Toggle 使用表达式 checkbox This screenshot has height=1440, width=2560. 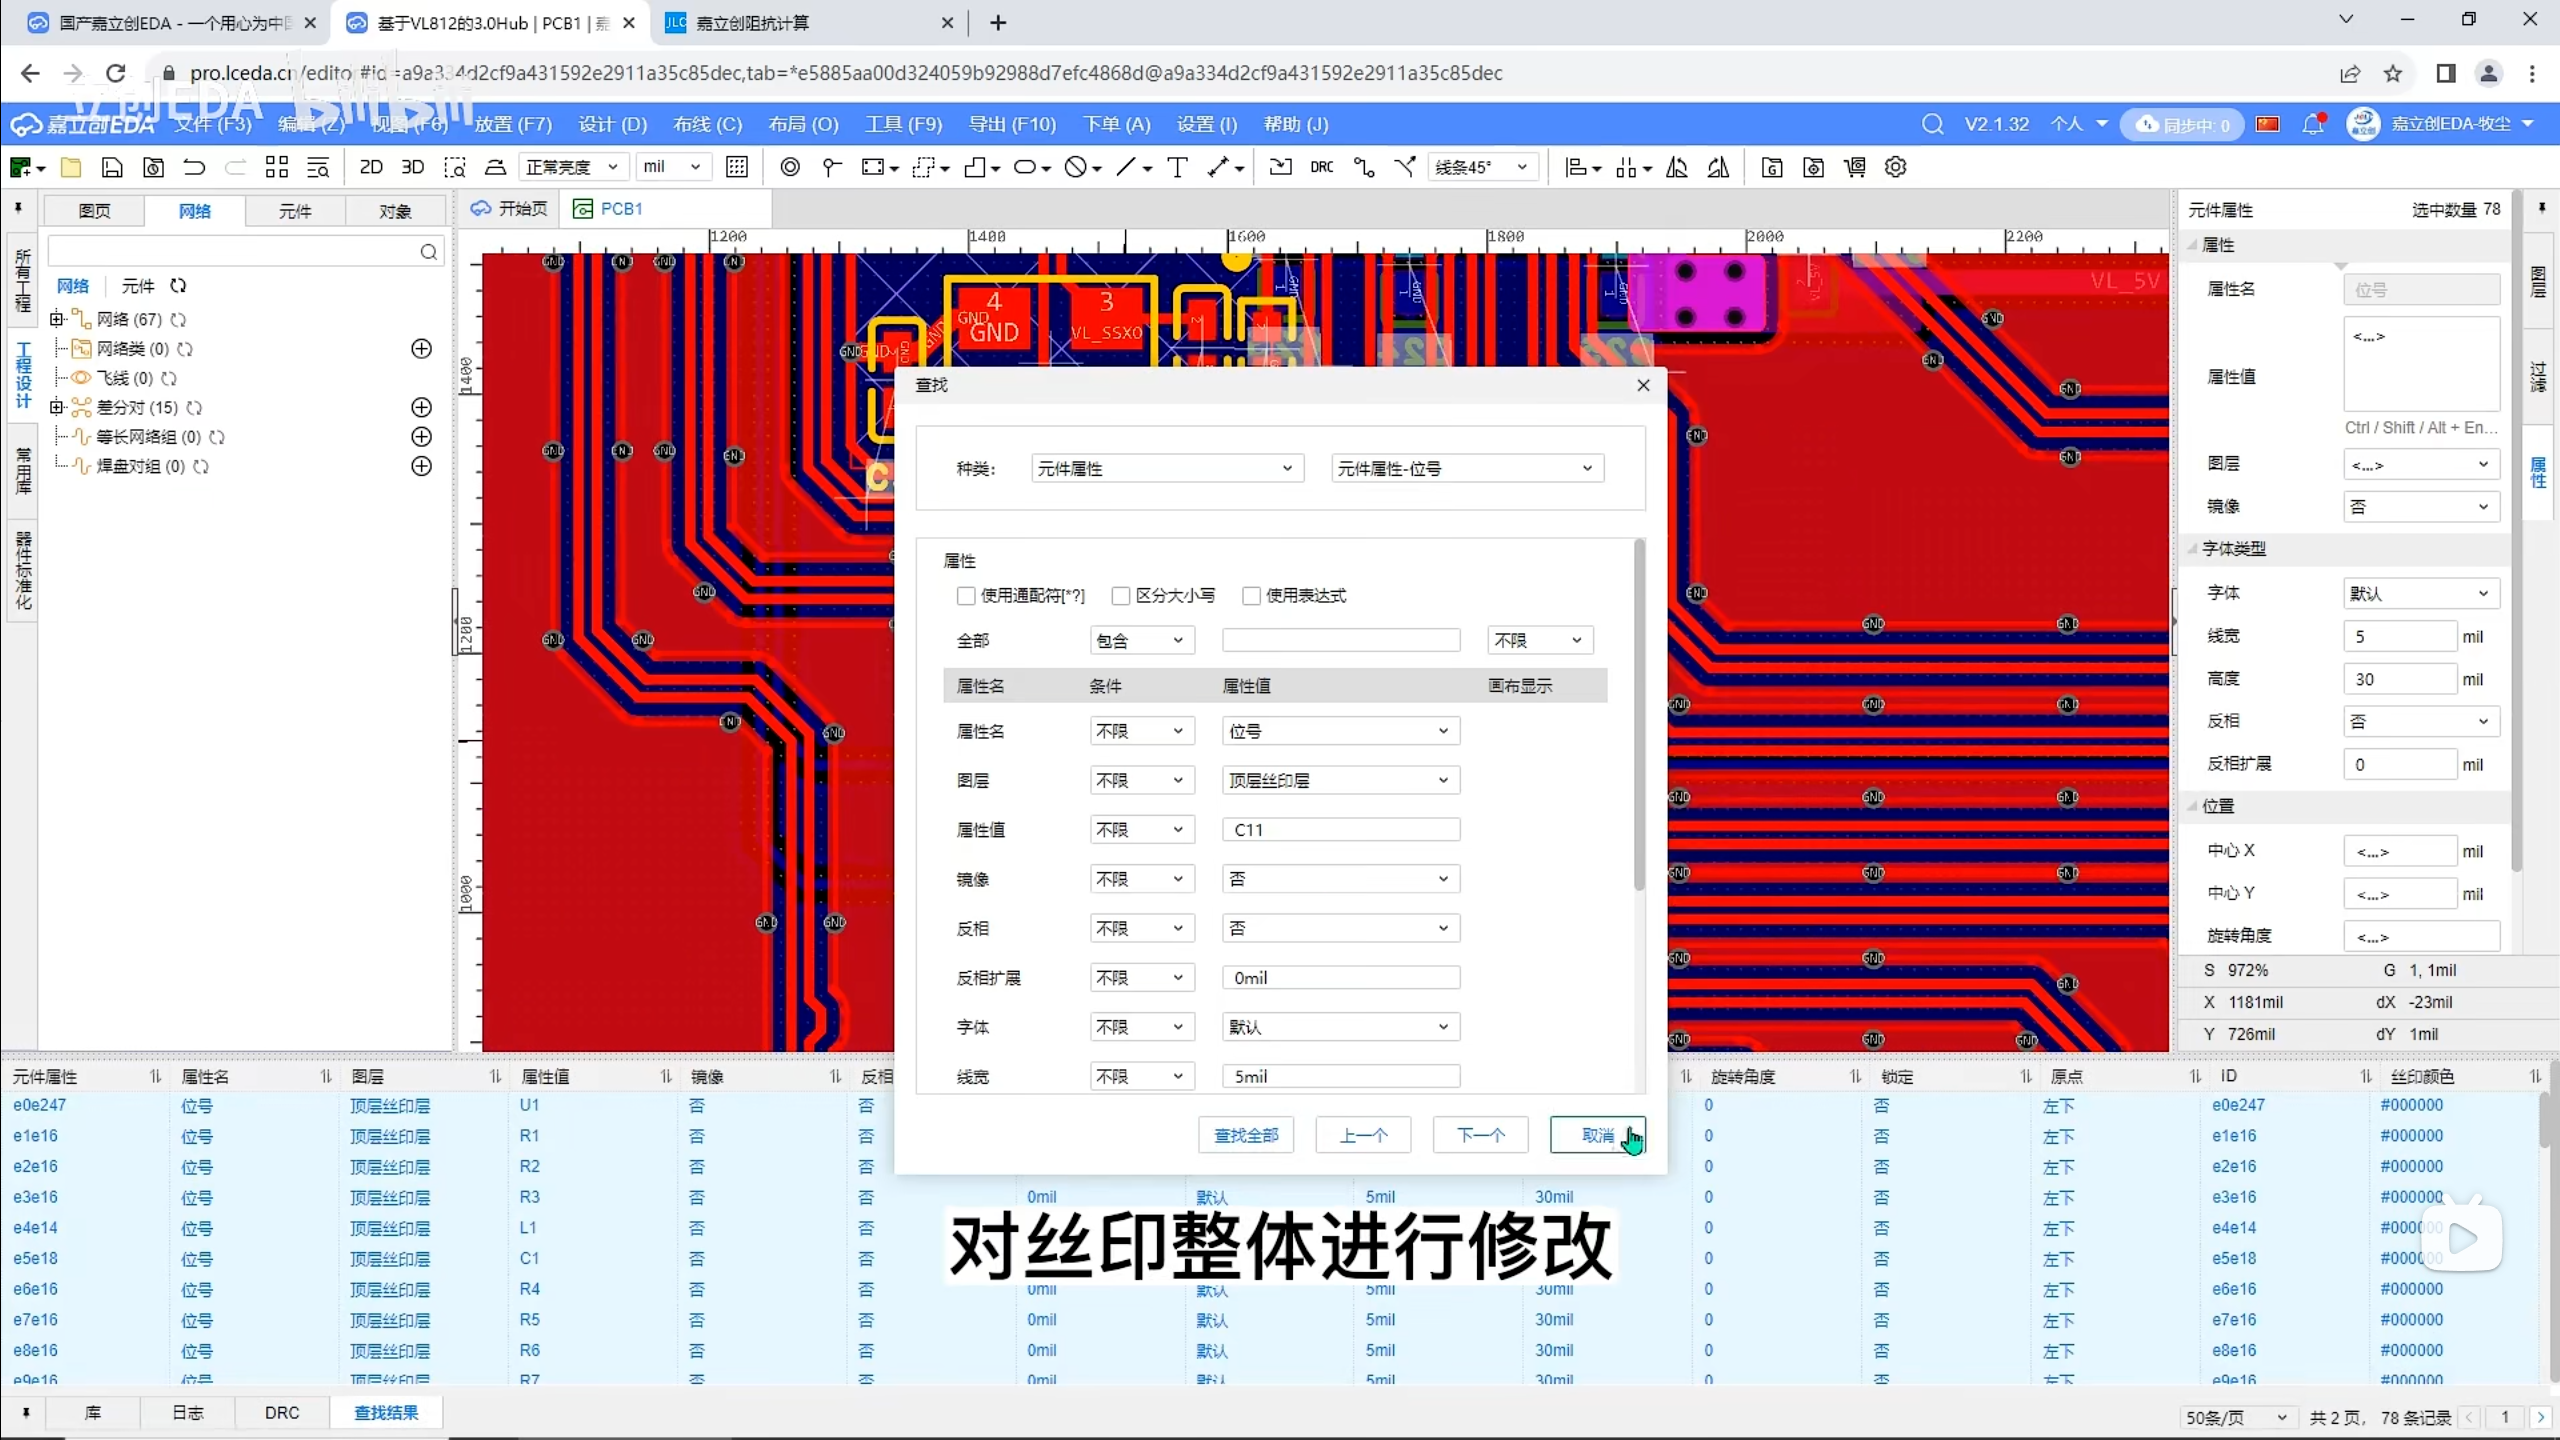[x=1250, y=595]
